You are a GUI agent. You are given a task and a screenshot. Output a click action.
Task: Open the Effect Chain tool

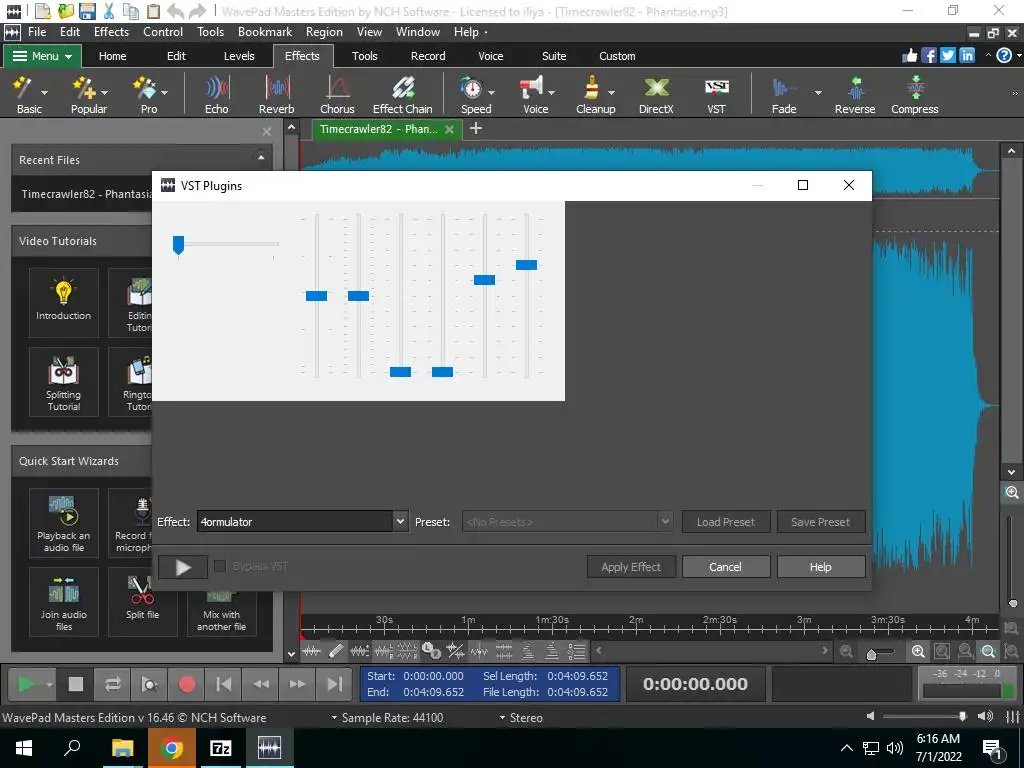click(402, 95)
